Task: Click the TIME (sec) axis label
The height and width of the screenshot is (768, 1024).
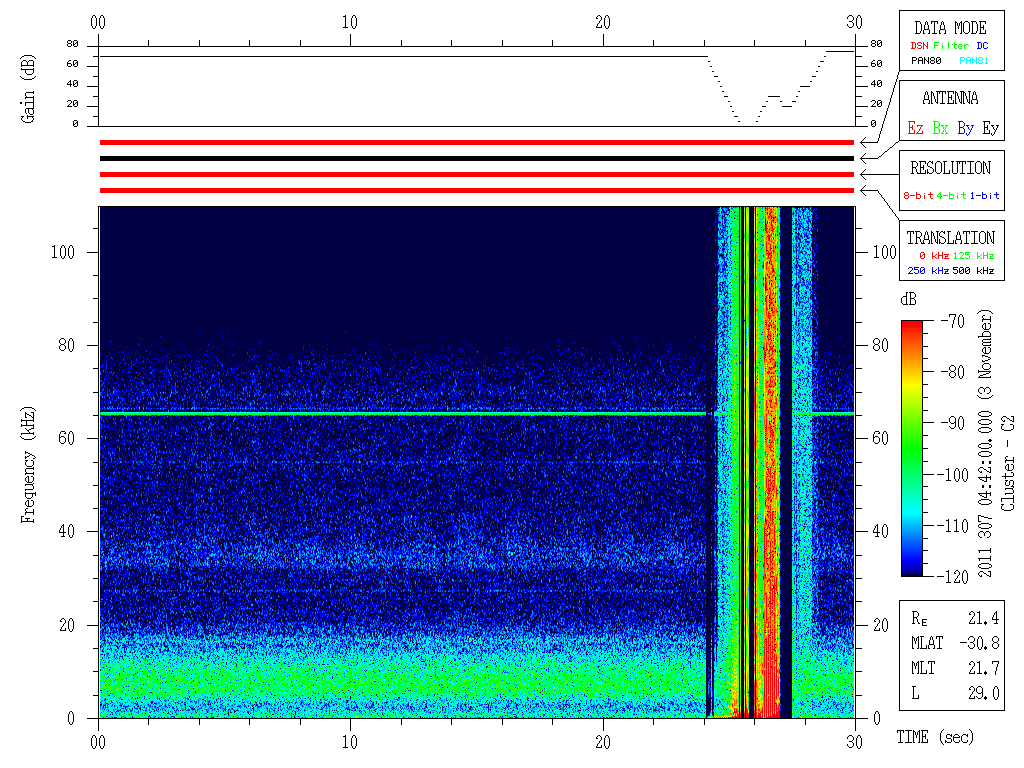Action: (x=934, y=737)
